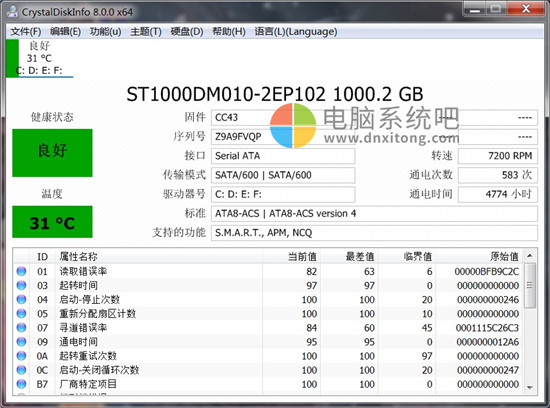The width and height of the screenshot is (550, 408).
Task: Click the status dot for ID 07 寻道错误率
Action: pyautogui.click(x=21, y=328)
